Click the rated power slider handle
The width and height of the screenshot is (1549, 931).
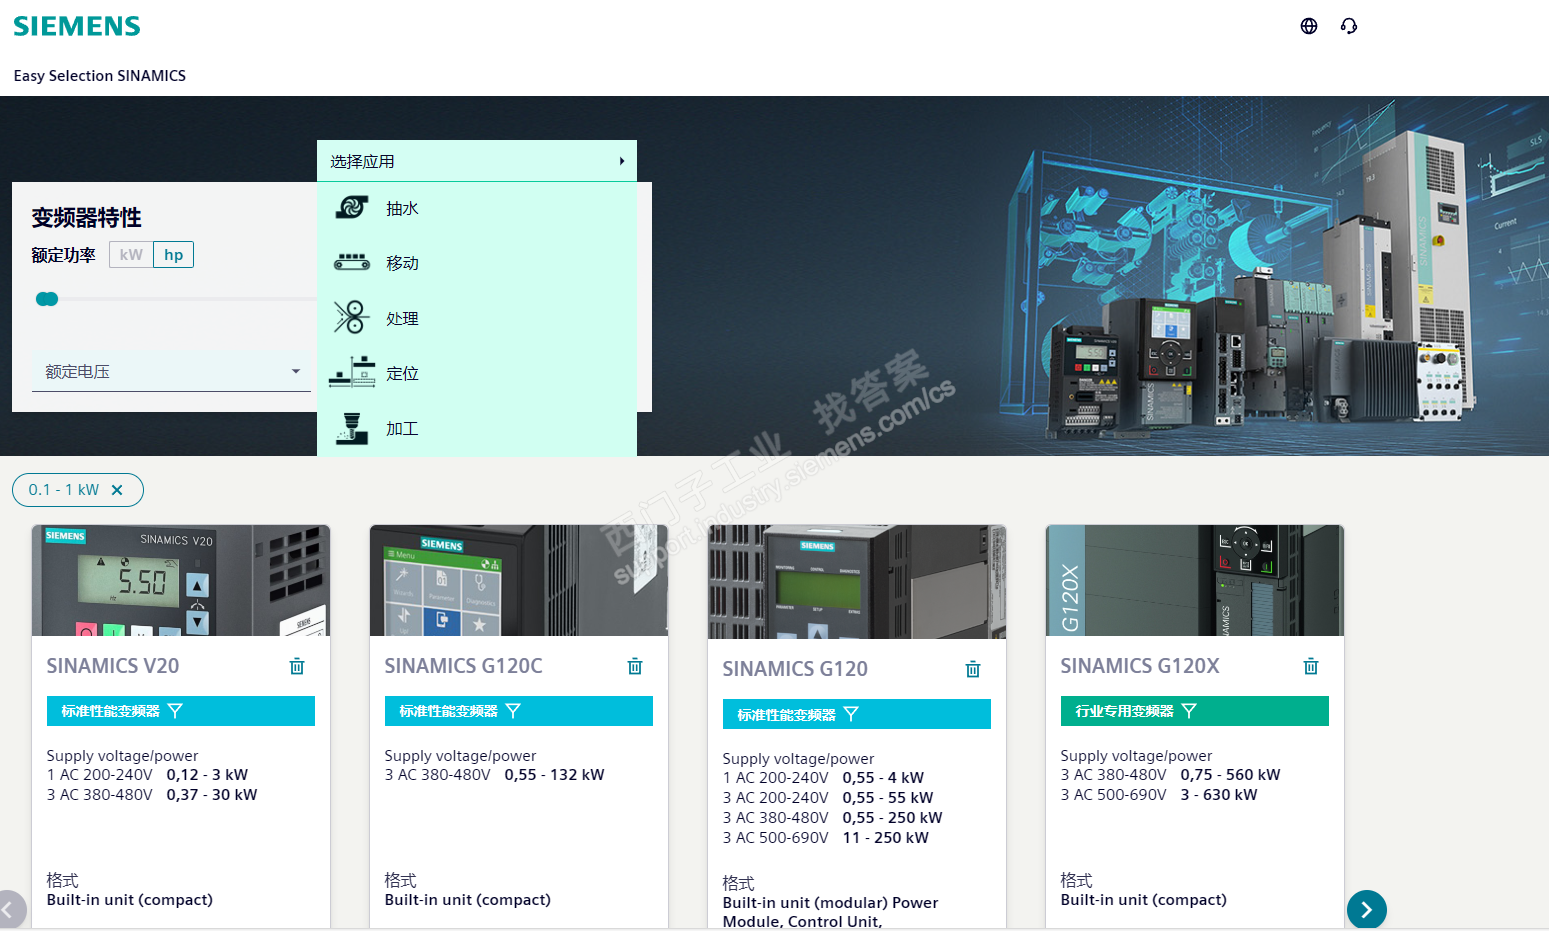click(x=47, y=299)
